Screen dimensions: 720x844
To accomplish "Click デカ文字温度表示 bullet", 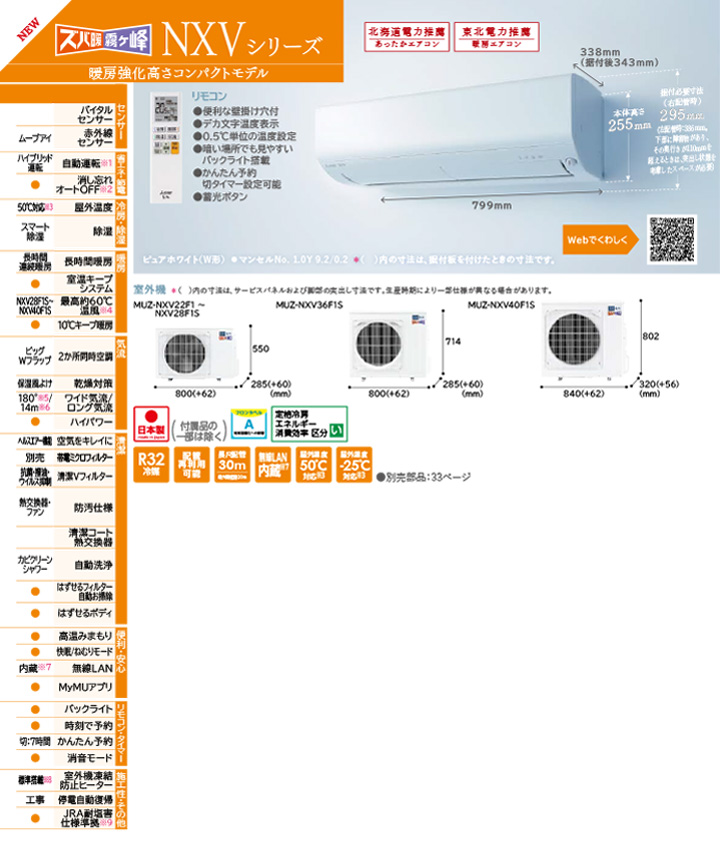I will (x=236, y=124).
